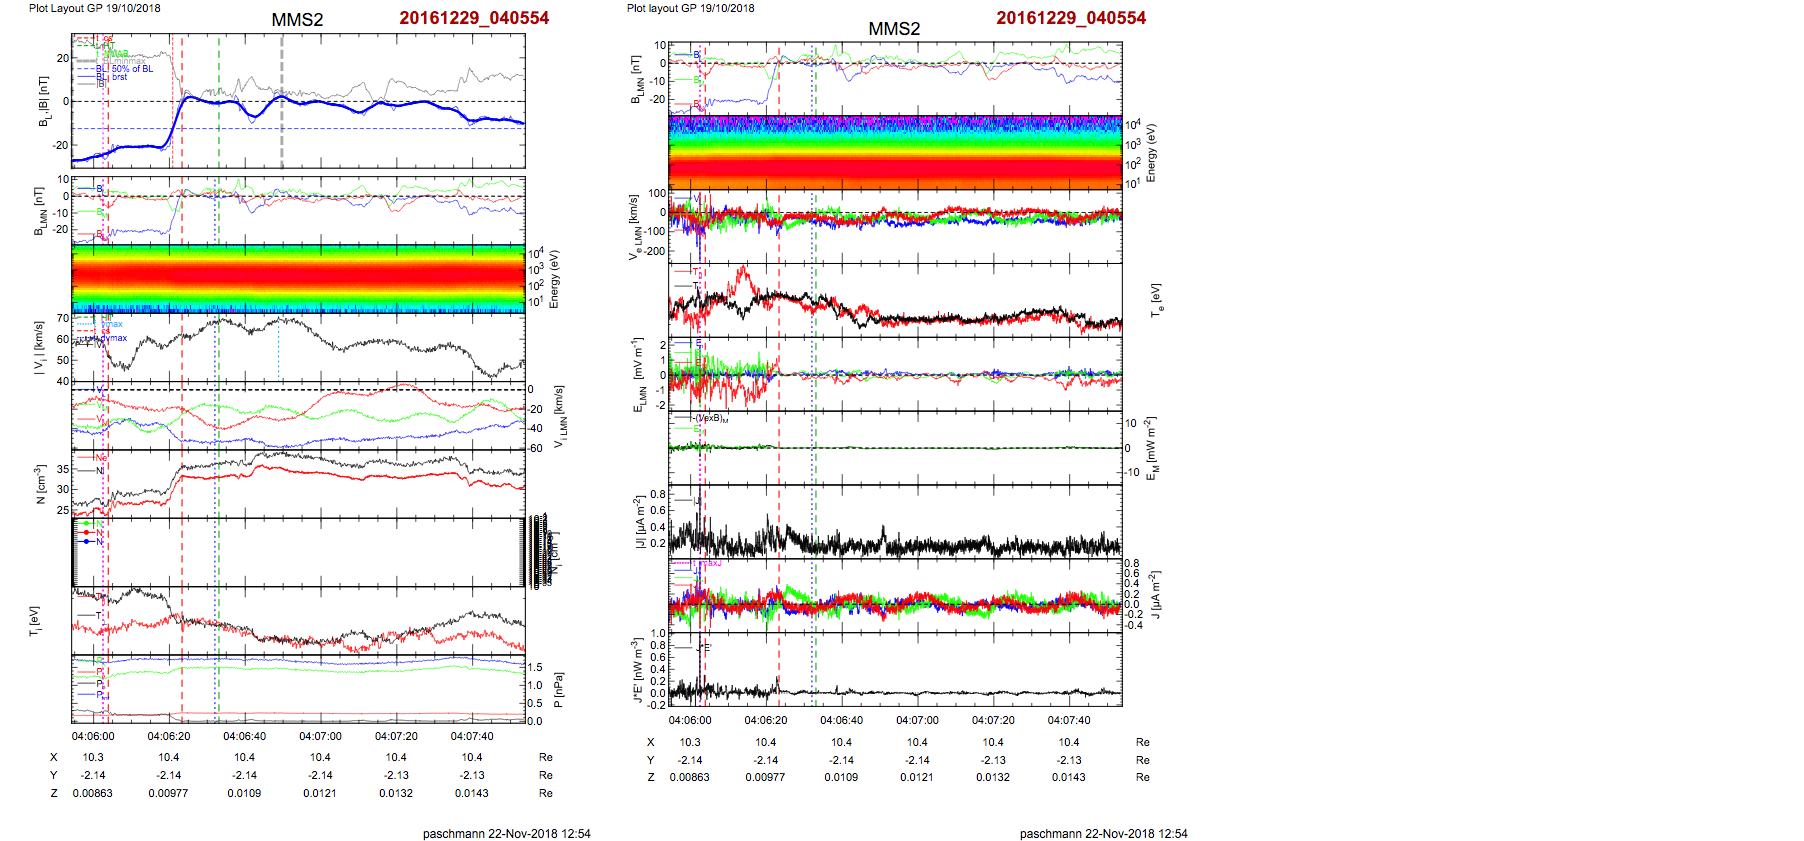Select the right J*E bottom panel
The height and width of the screenshot is (841, 1804).
[x=895, y=669]
